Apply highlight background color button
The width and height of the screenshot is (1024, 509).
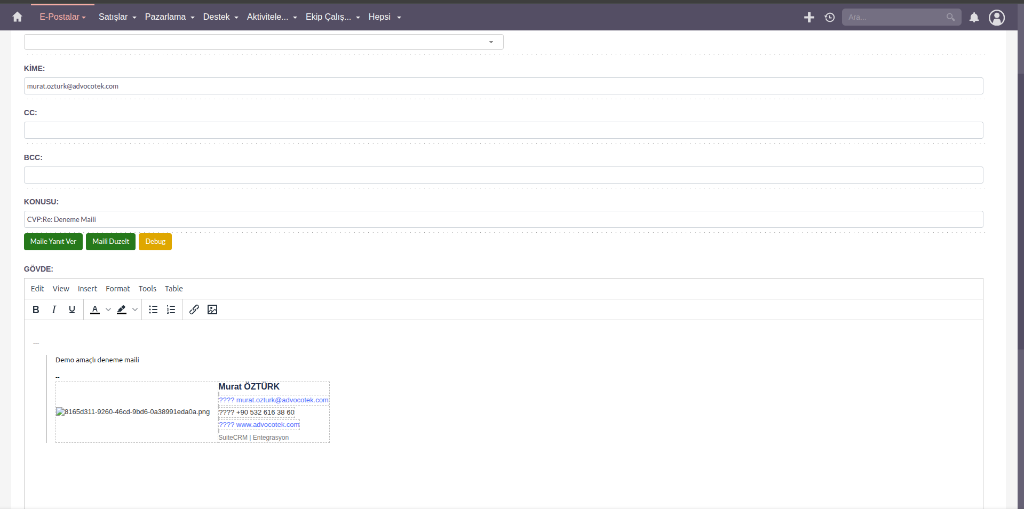pyautogui.click(x=121, y=310)
